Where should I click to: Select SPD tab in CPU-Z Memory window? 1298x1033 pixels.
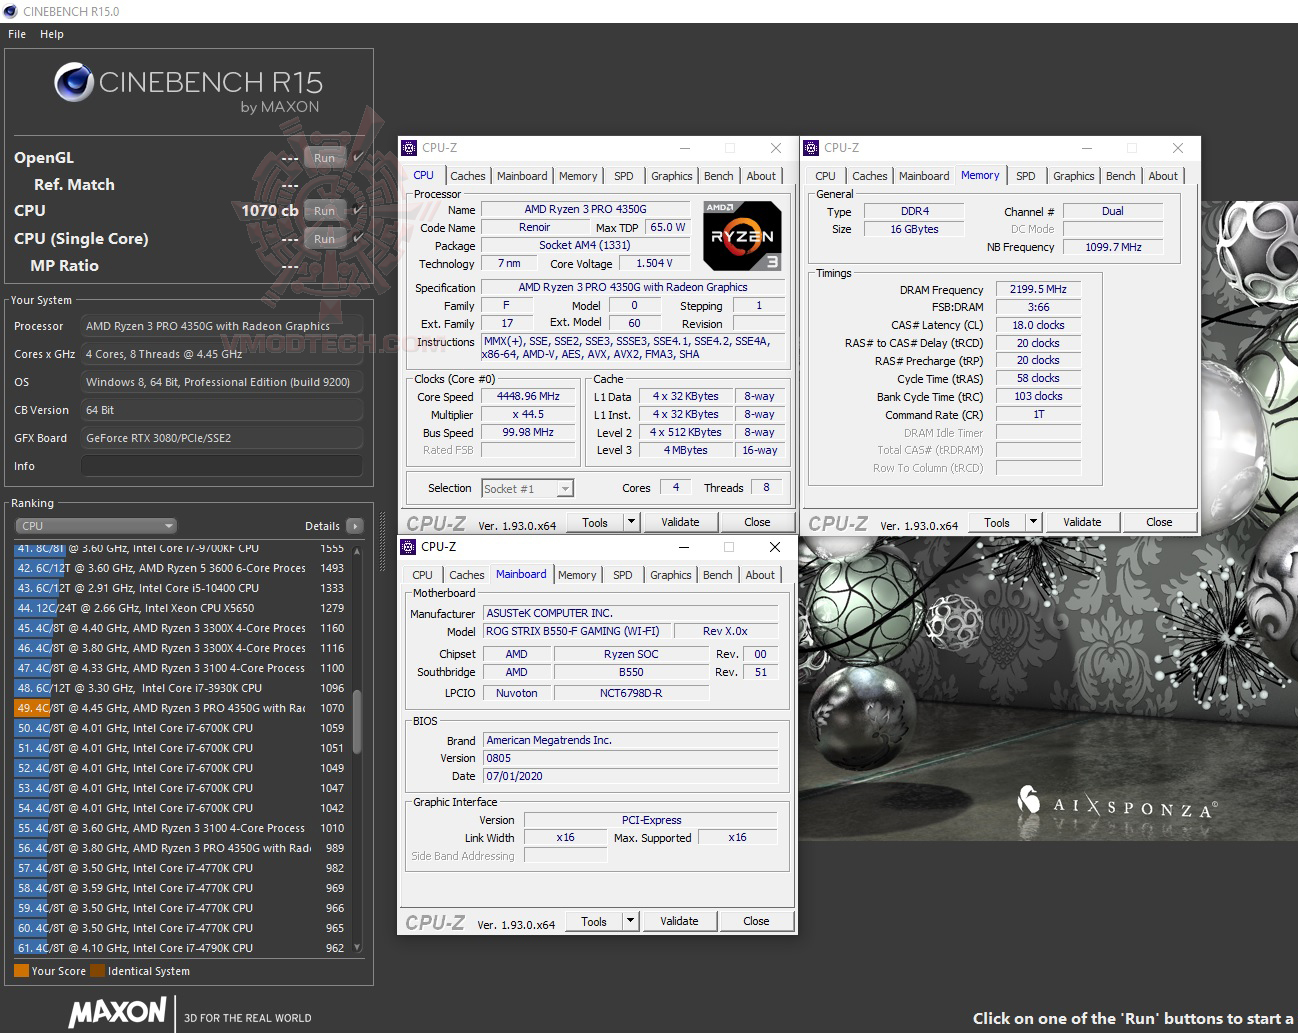coord(1026,176)
